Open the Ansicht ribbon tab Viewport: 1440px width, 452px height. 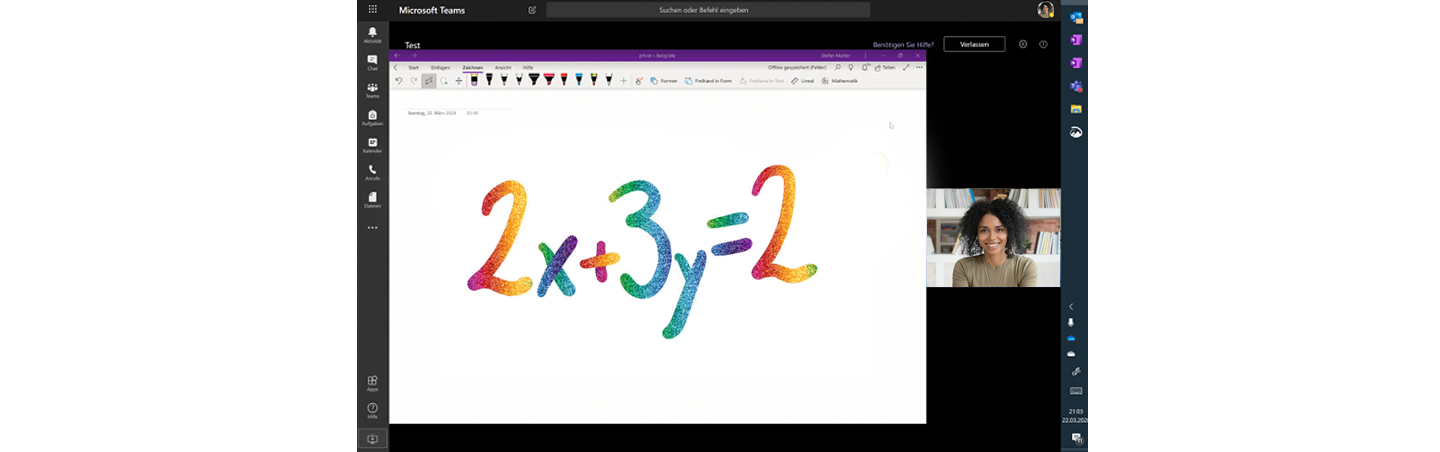click(503, 67)
